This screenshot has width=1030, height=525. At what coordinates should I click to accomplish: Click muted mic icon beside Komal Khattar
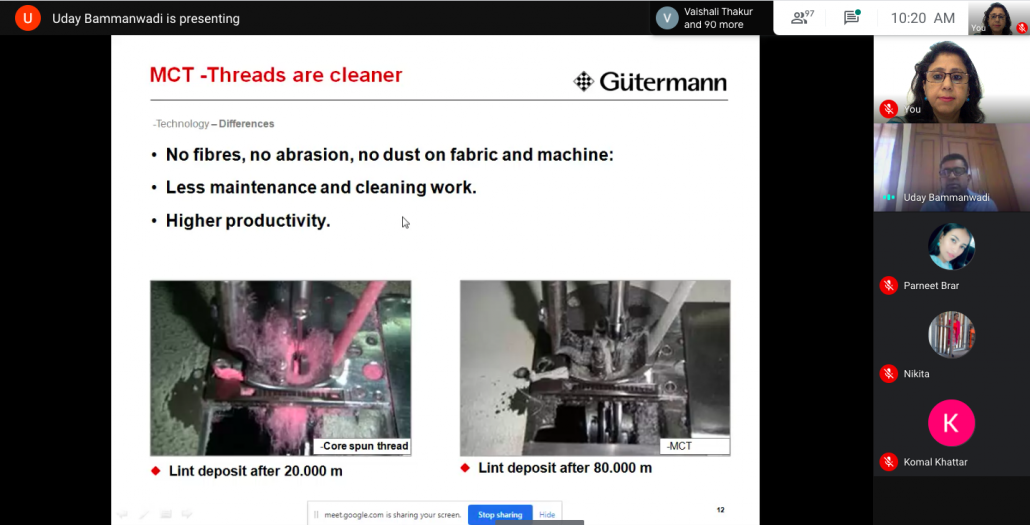click(x=889, y=462)
